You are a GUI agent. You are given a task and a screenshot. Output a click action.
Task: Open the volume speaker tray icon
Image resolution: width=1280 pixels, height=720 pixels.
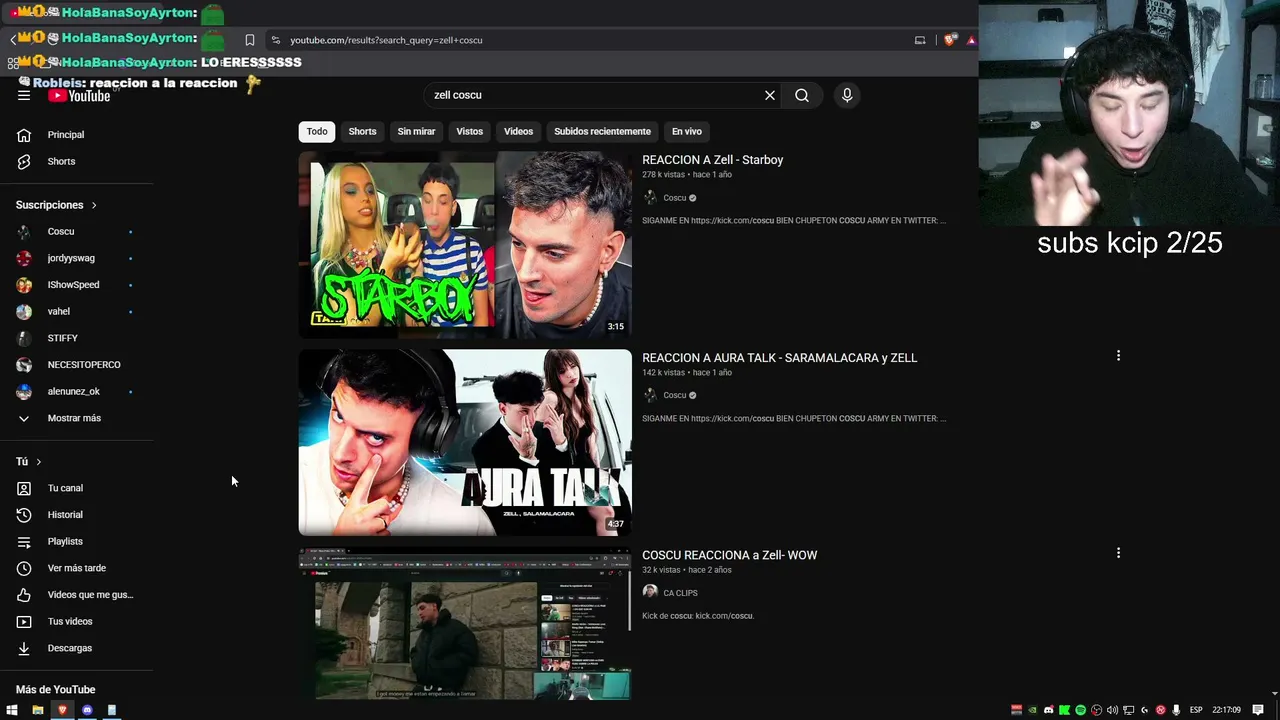click(1113, 710)
